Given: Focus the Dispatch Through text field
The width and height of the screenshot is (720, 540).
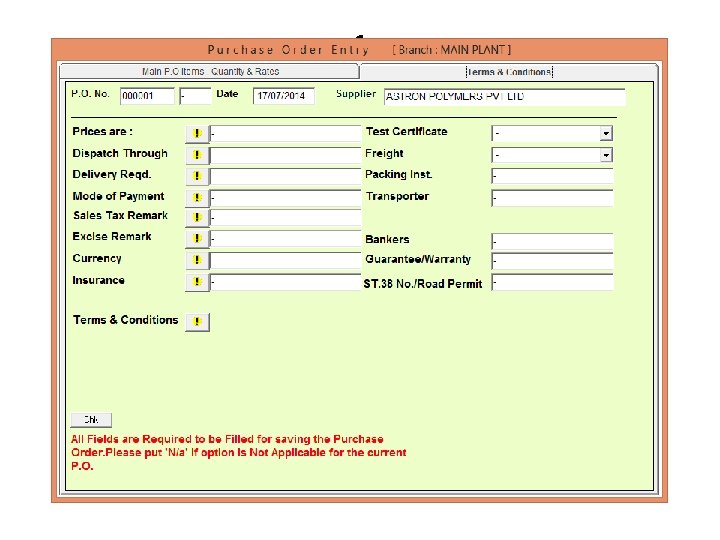Looking at the screenshot, I should click(x=286, y=155).
